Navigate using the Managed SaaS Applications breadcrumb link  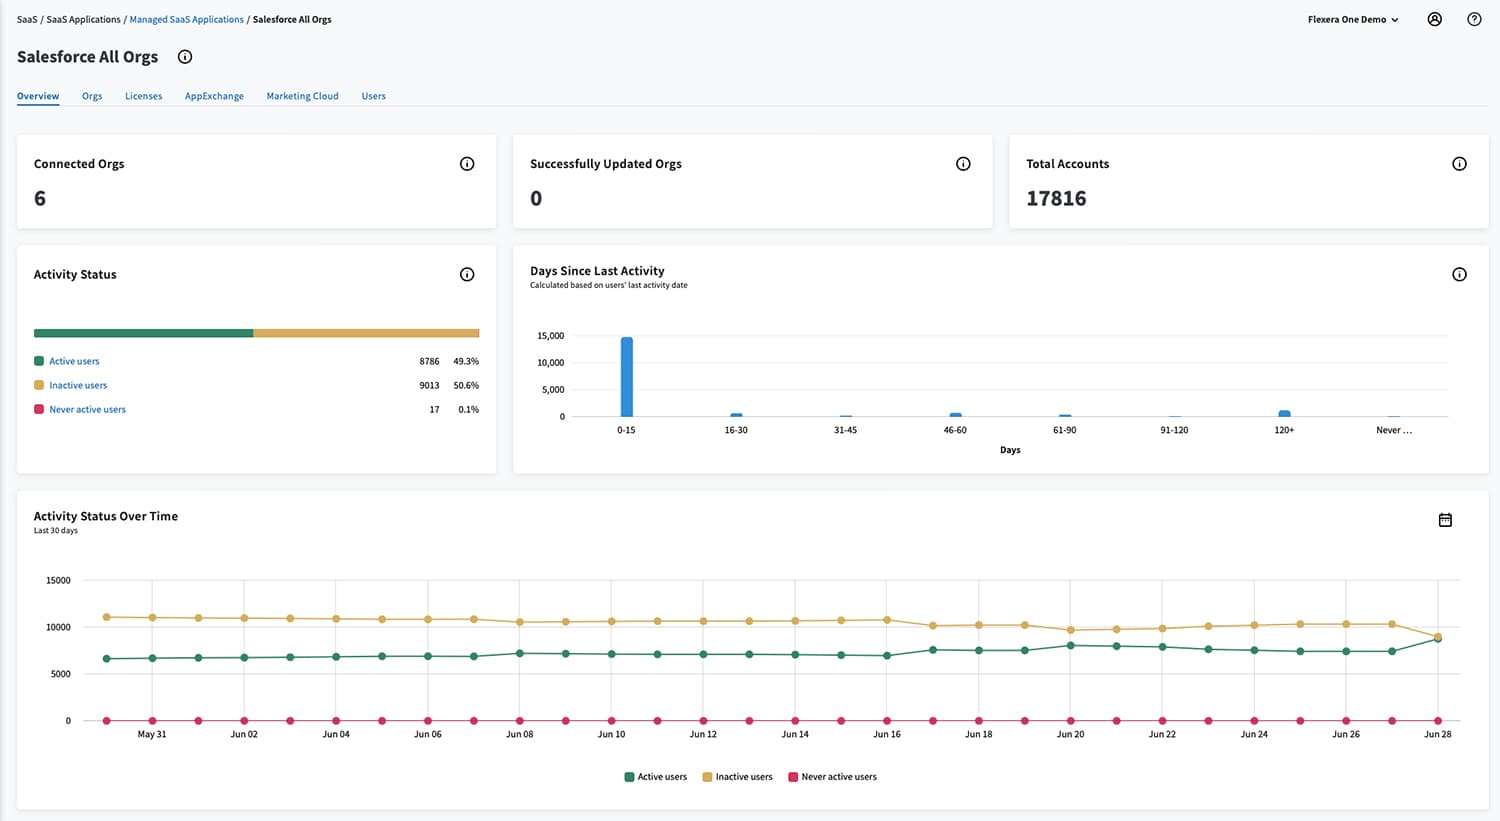pyautogui.click(x=185, y=18)
